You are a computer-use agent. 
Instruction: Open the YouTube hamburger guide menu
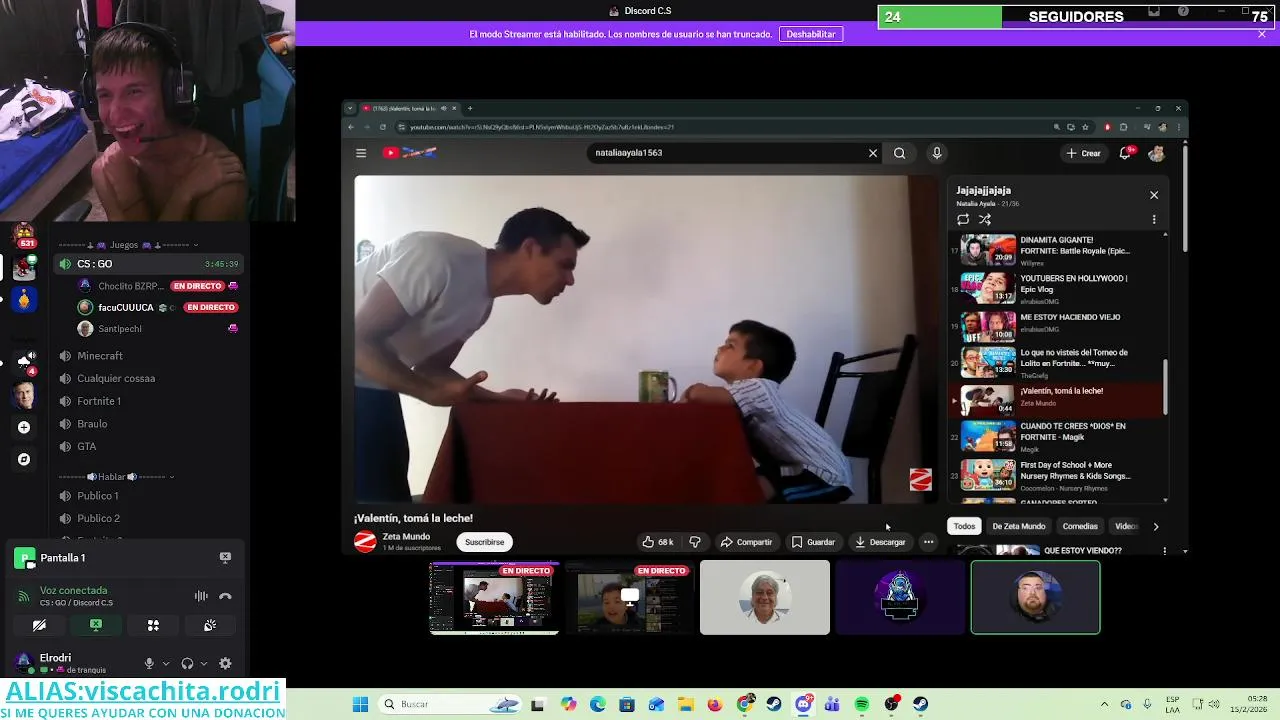(361, 153)
